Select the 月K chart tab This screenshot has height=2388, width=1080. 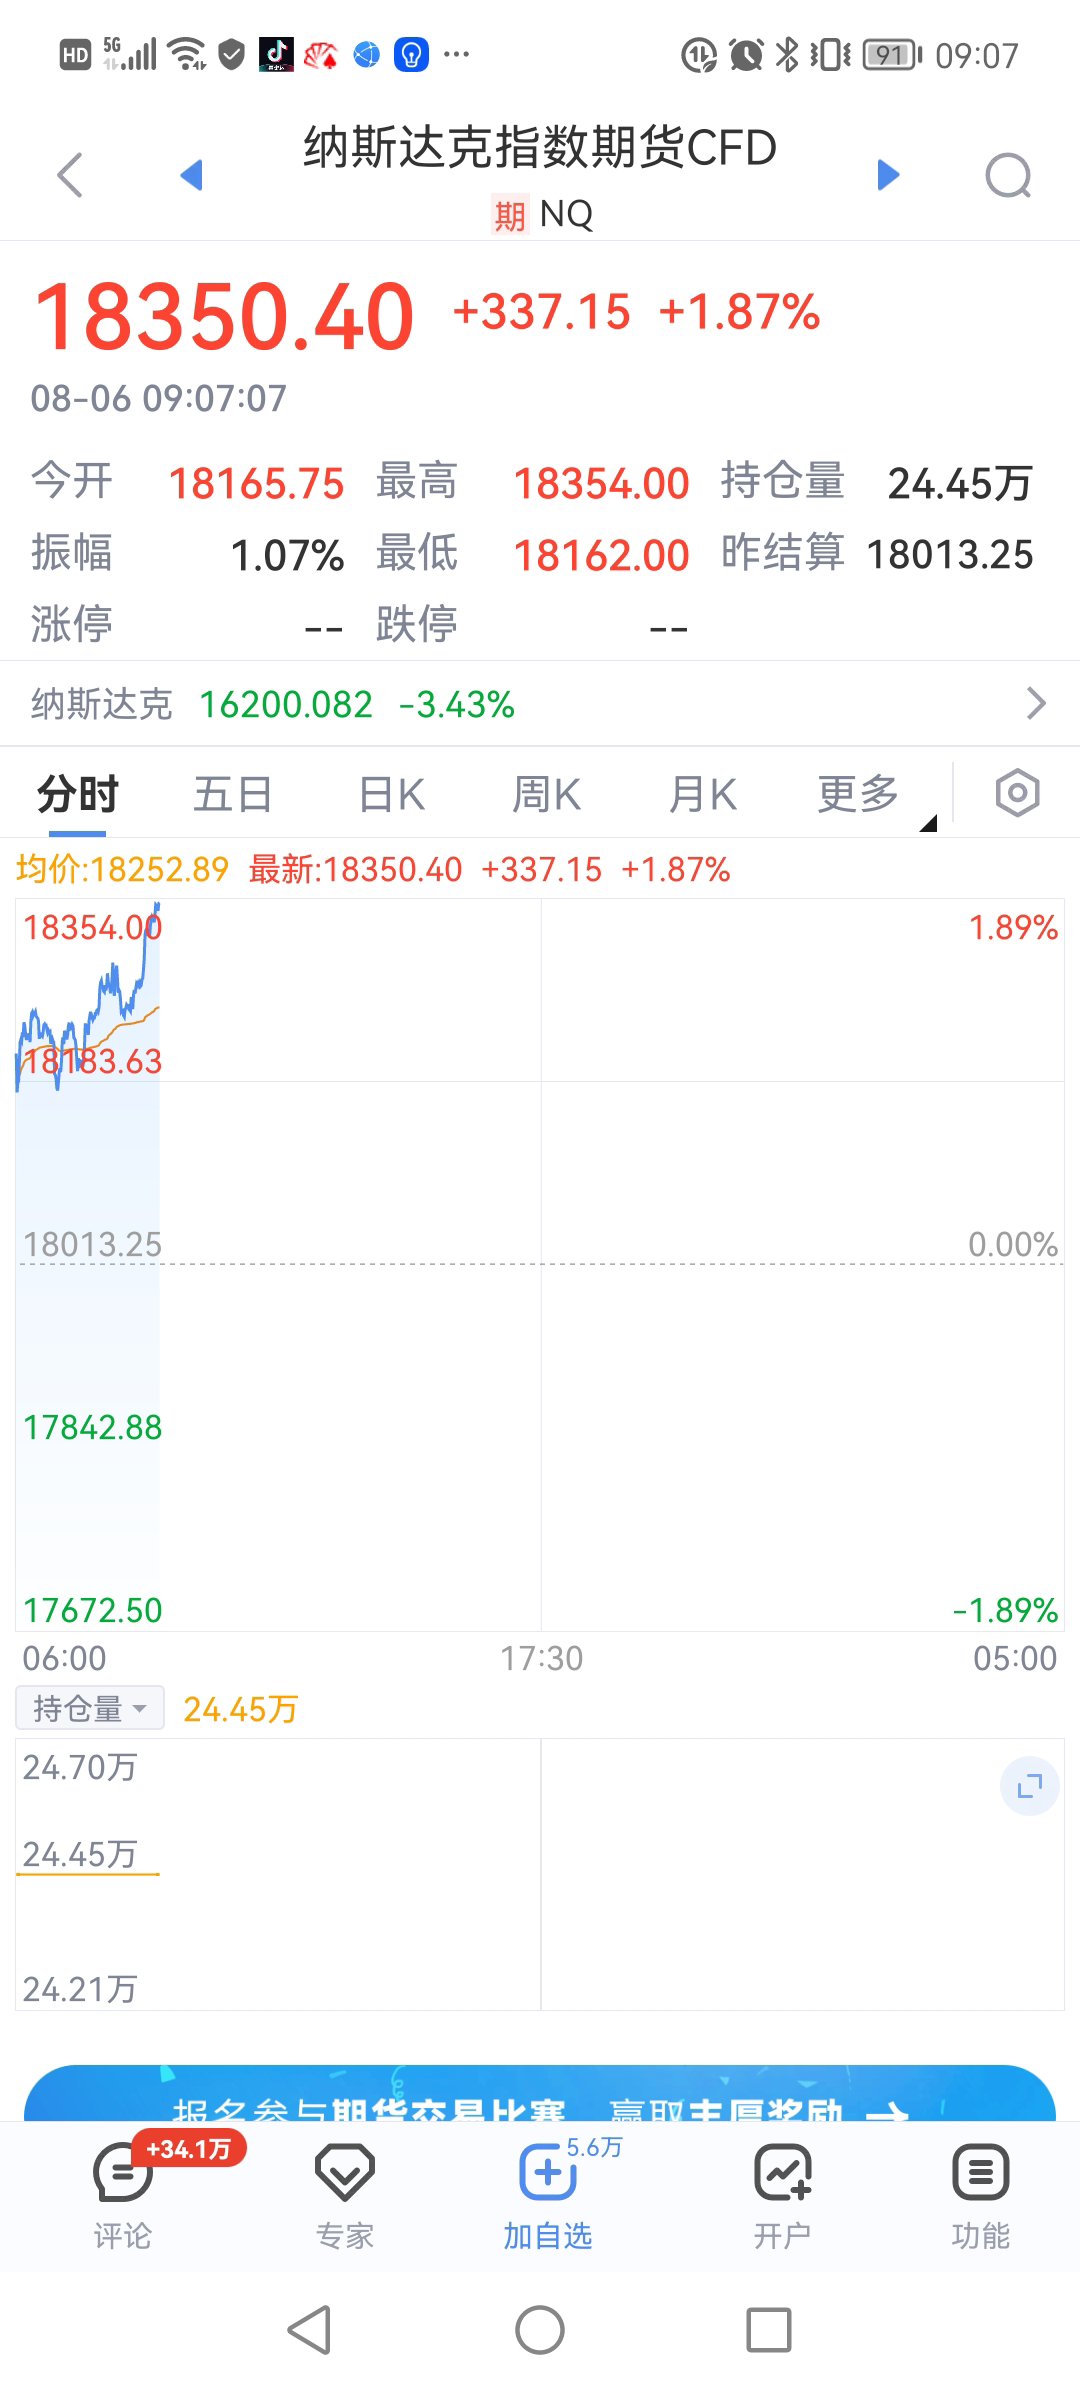coord(702,796)
